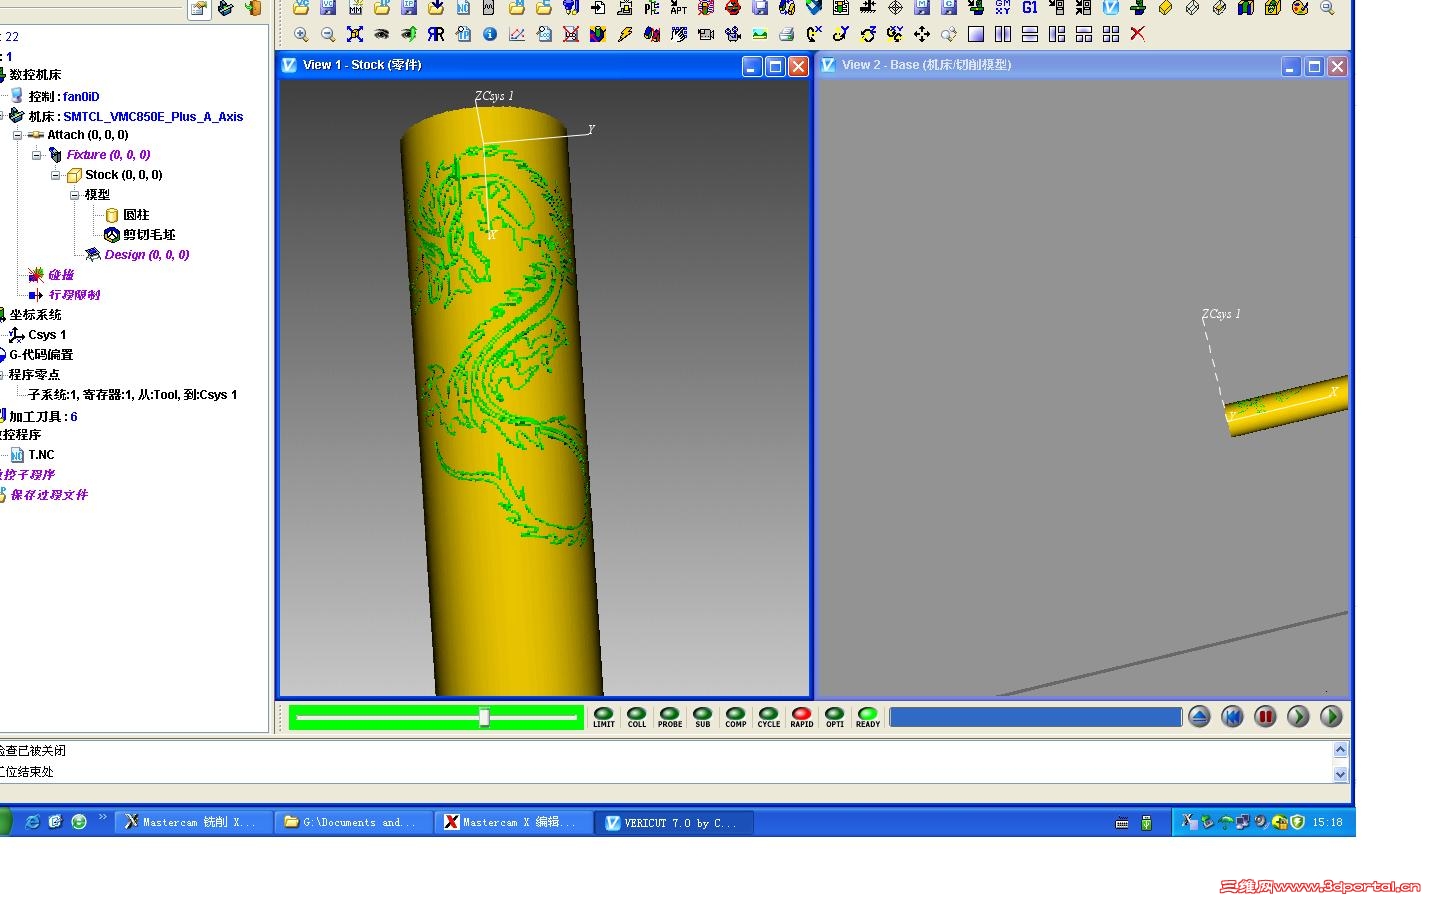Select the 剪切毛坯 model item

click(x=149, y=235)
